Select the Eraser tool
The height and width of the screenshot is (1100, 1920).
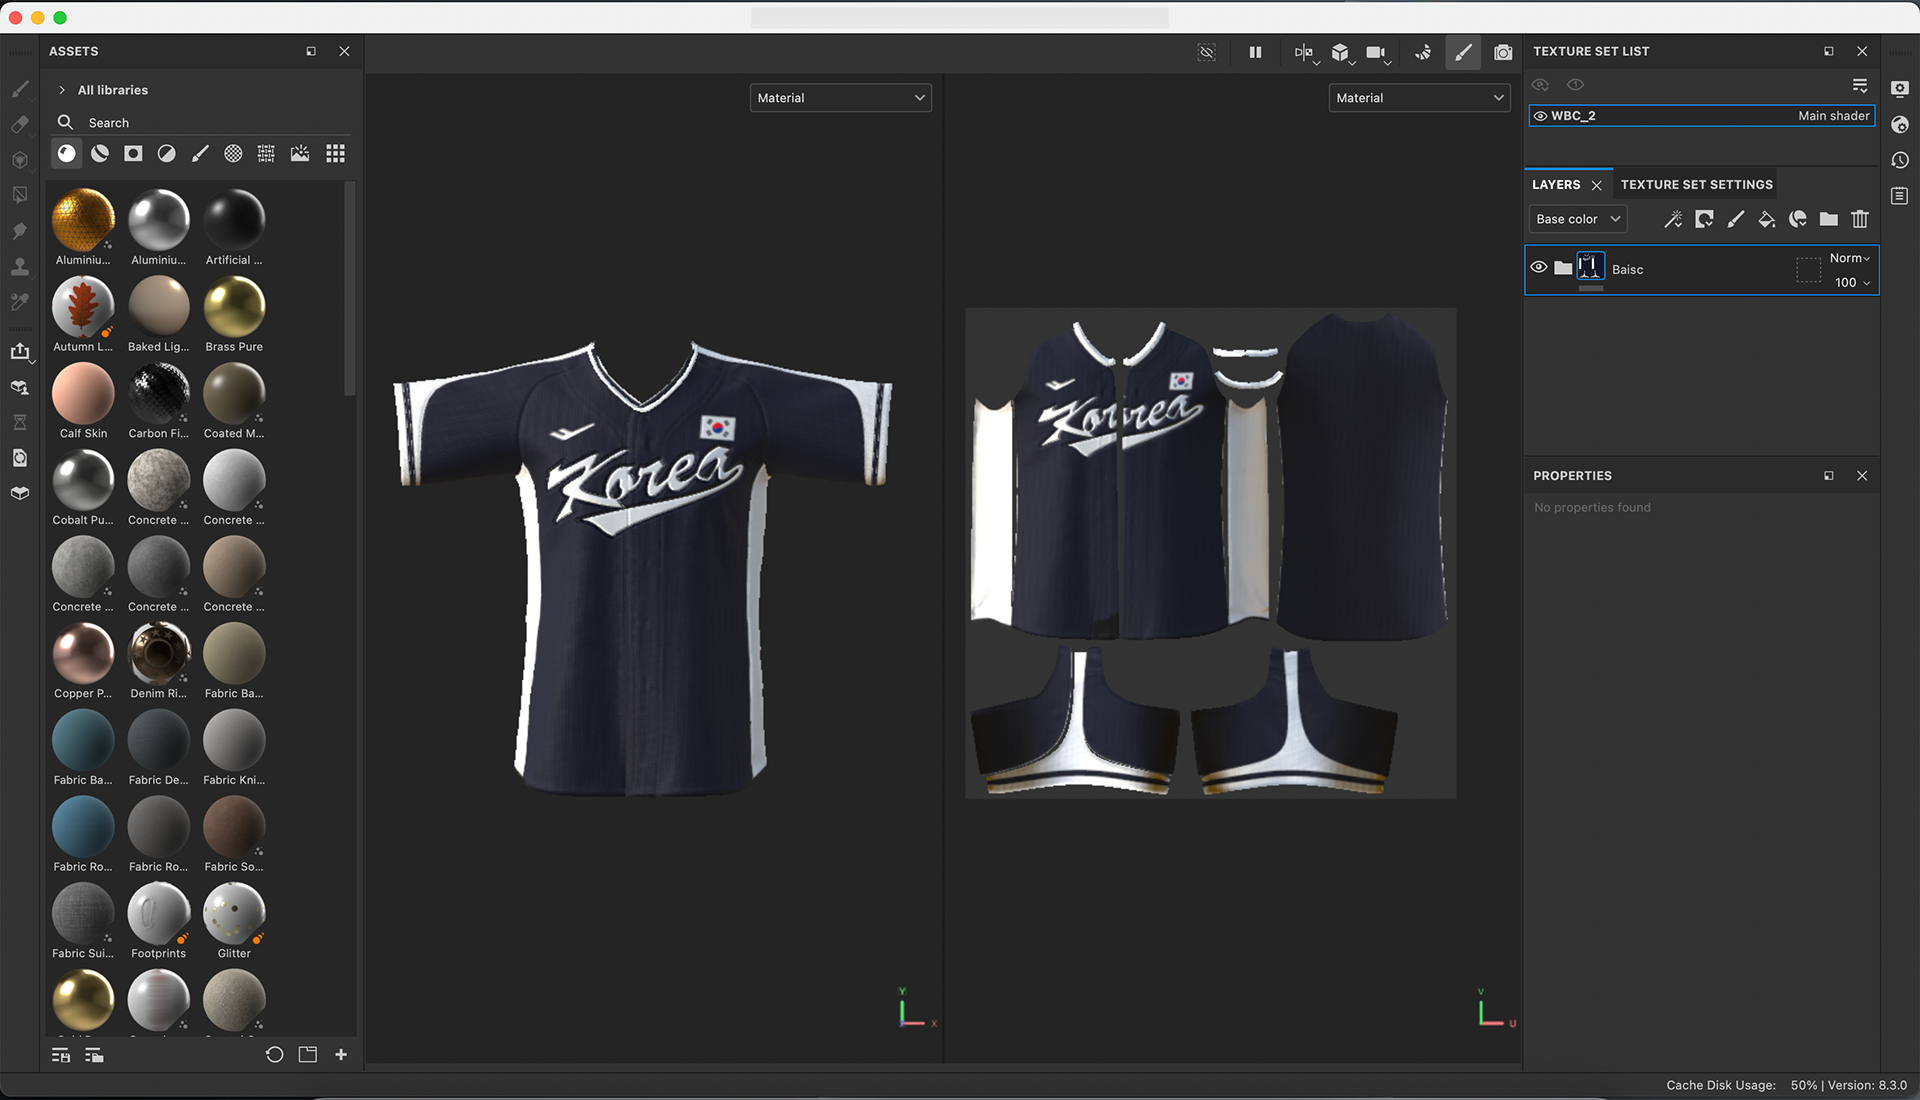[20, 124]
